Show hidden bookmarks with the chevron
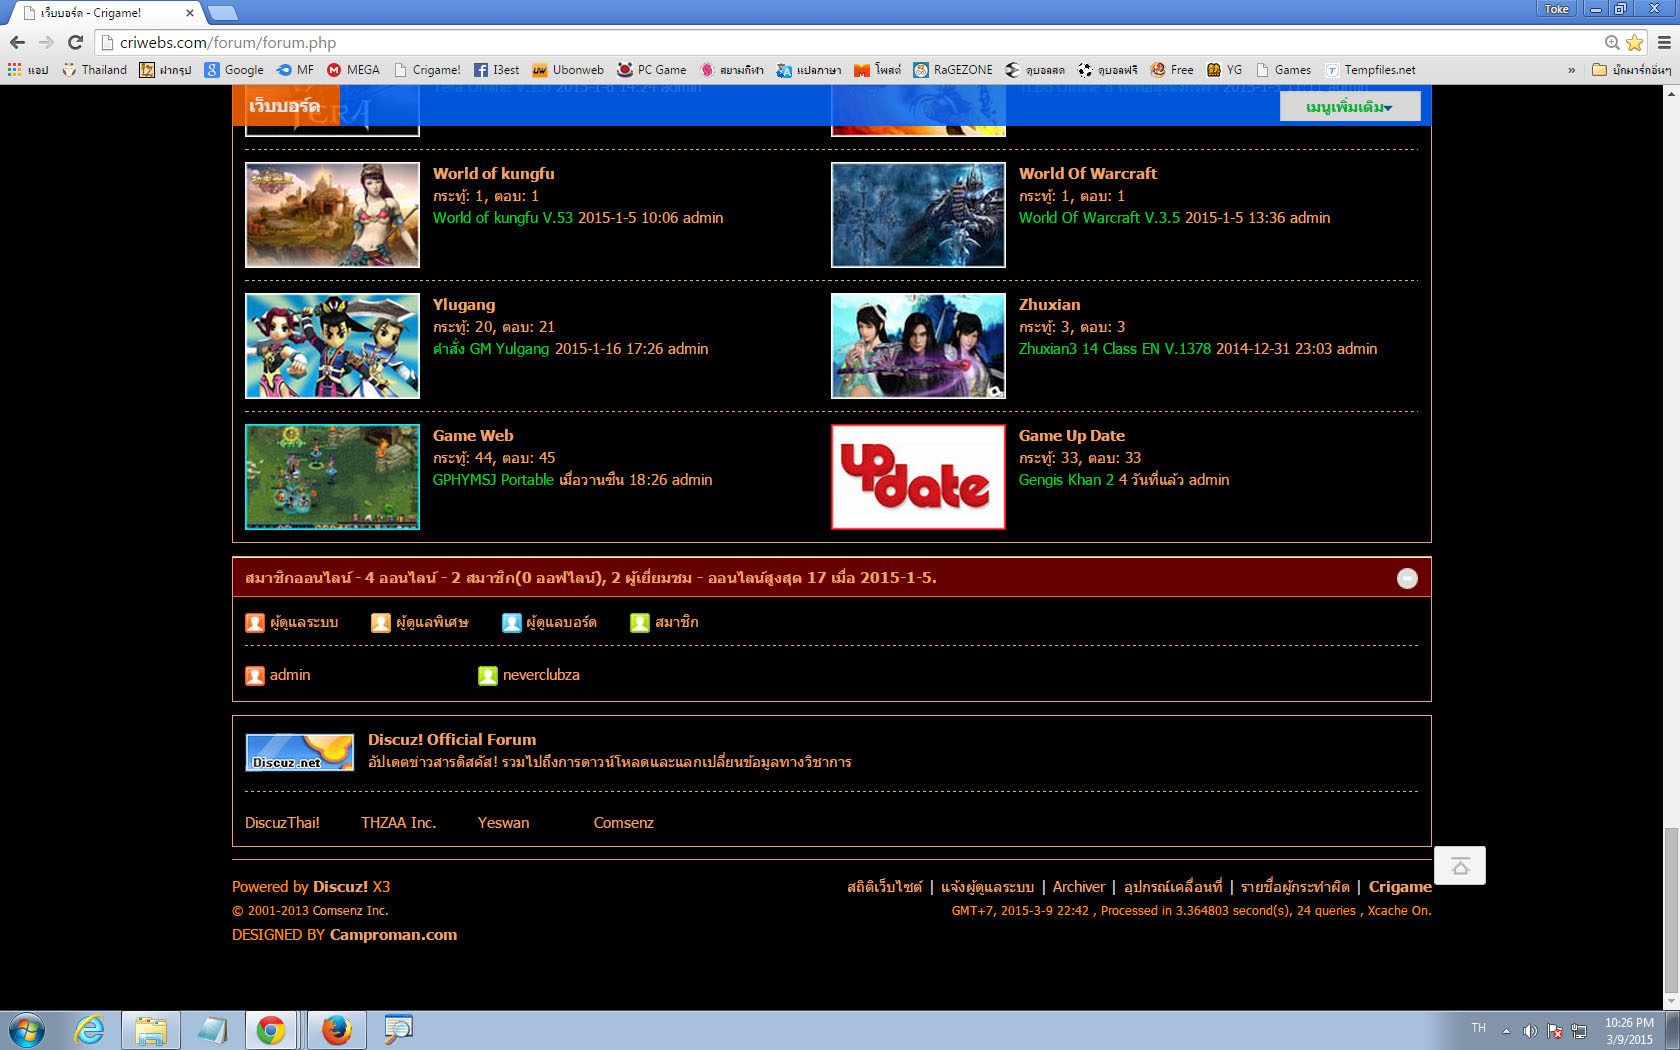 1572,70
